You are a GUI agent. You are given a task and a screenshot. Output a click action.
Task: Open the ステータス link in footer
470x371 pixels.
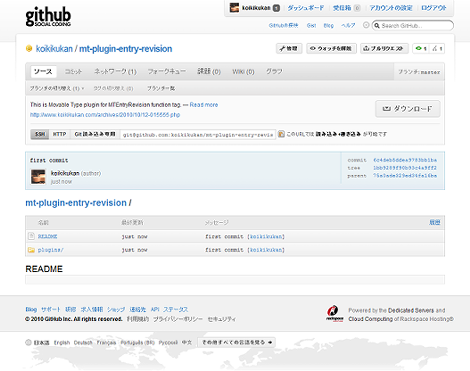click(175, 309)
